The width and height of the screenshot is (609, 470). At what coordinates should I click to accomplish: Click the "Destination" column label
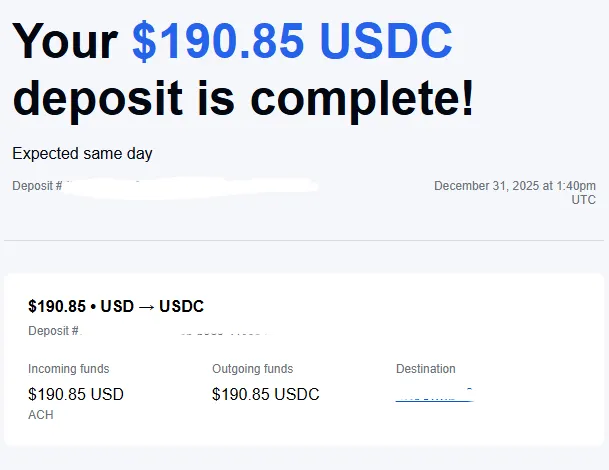pyautogui.click(x=425, y=369)
